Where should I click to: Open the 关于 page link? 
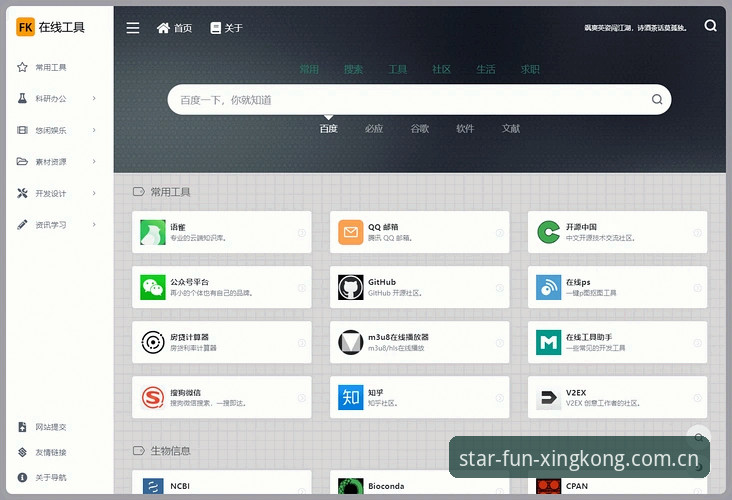coord(226,28)
